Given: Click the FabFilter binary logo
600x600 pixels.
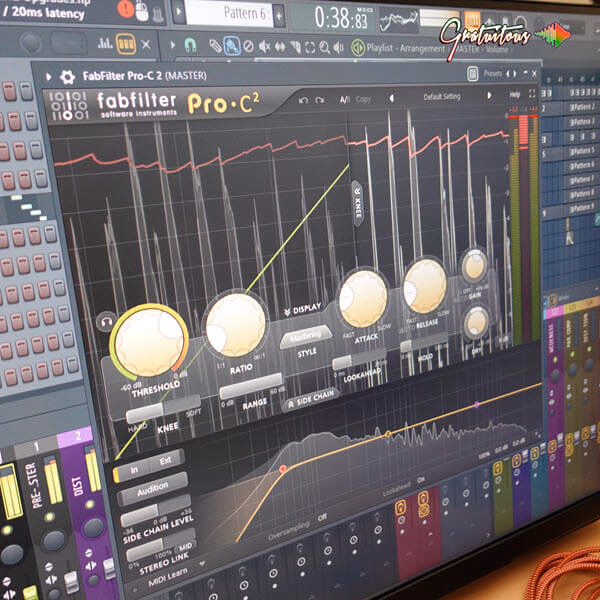Looking at the screenshot, I should (x=69, y=105).
